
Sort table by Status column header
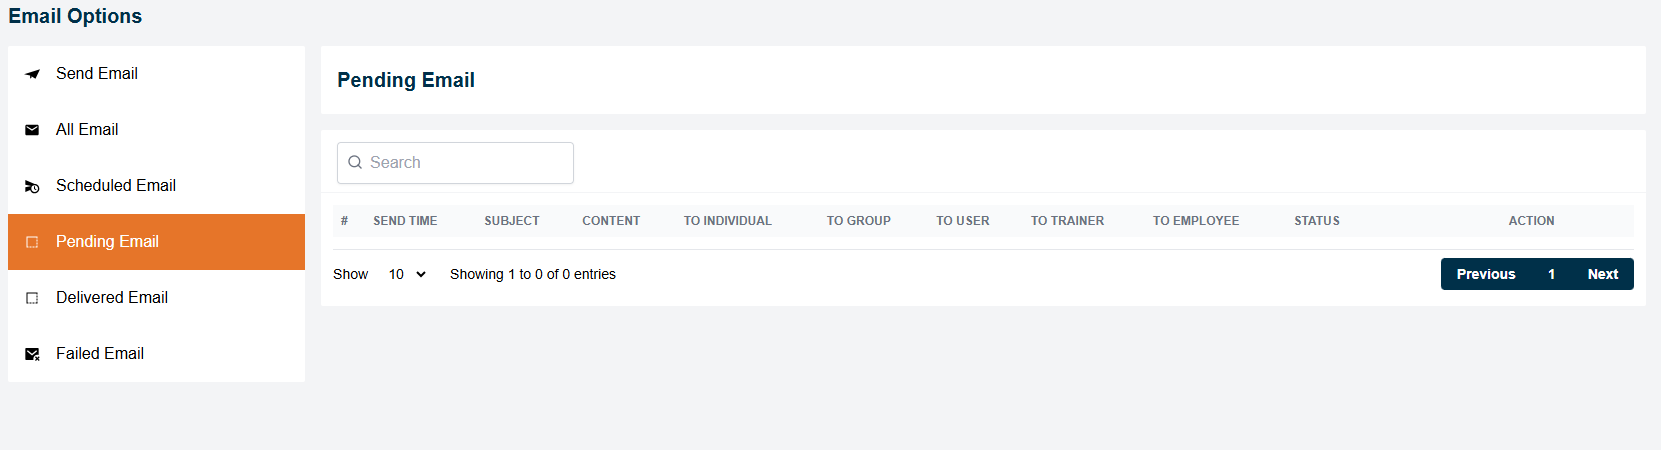[1316, 221]
